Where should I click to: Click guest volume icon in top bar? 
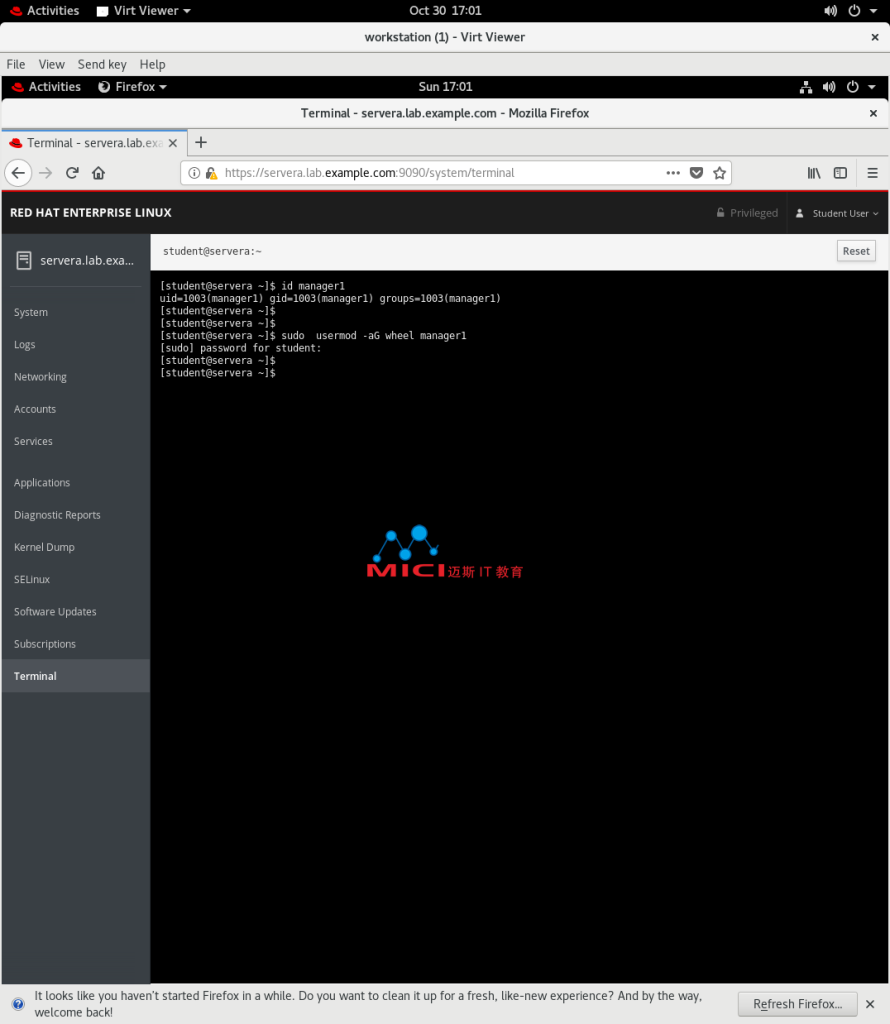click(829, 87)
